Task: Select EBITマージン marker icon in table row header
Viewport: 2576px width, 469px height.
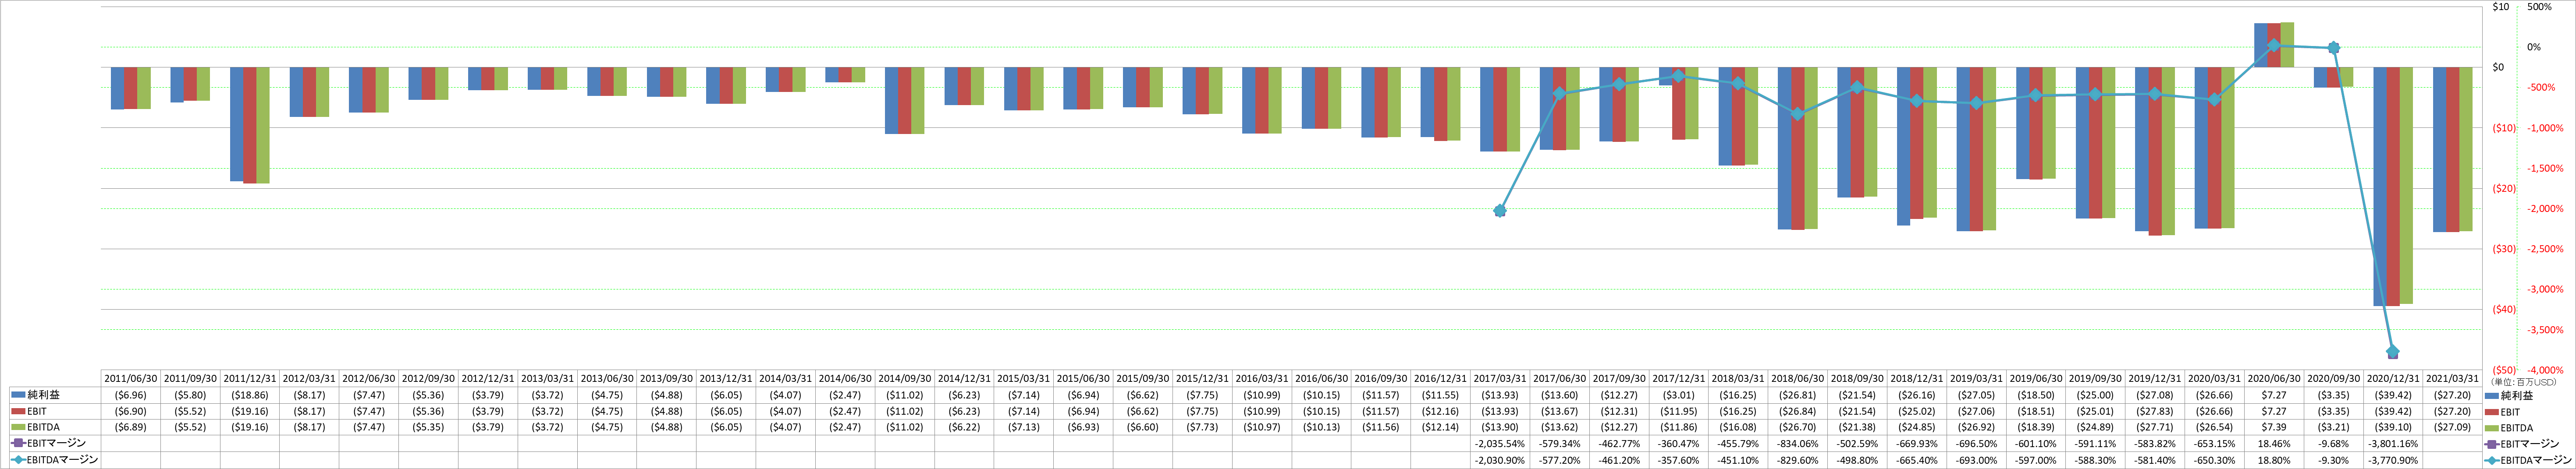Action: point(18,443)
